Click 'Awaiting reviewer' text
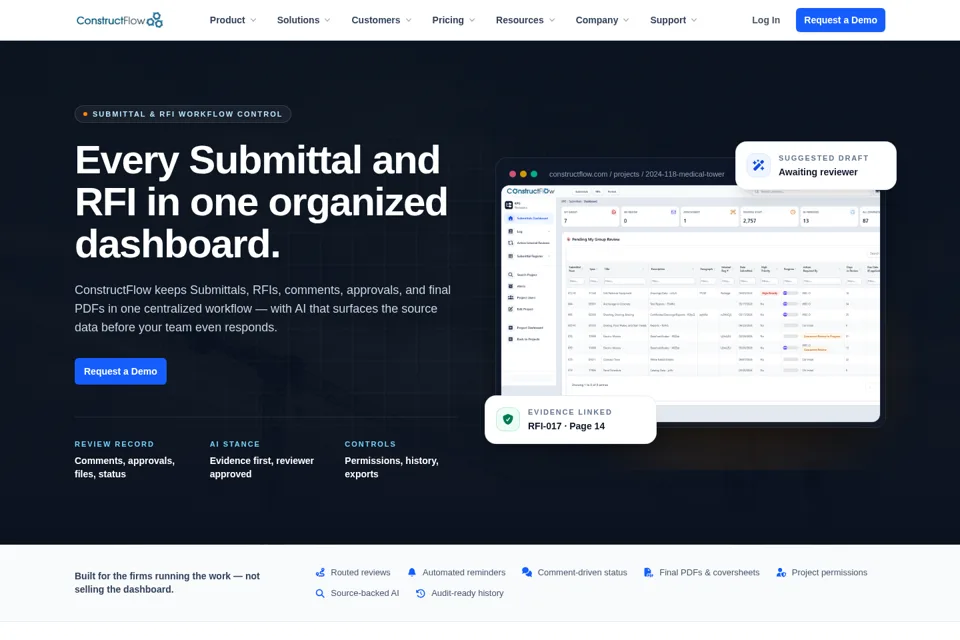Image resolution: width=960 pixels, height=640 pixels. point(818,172)
